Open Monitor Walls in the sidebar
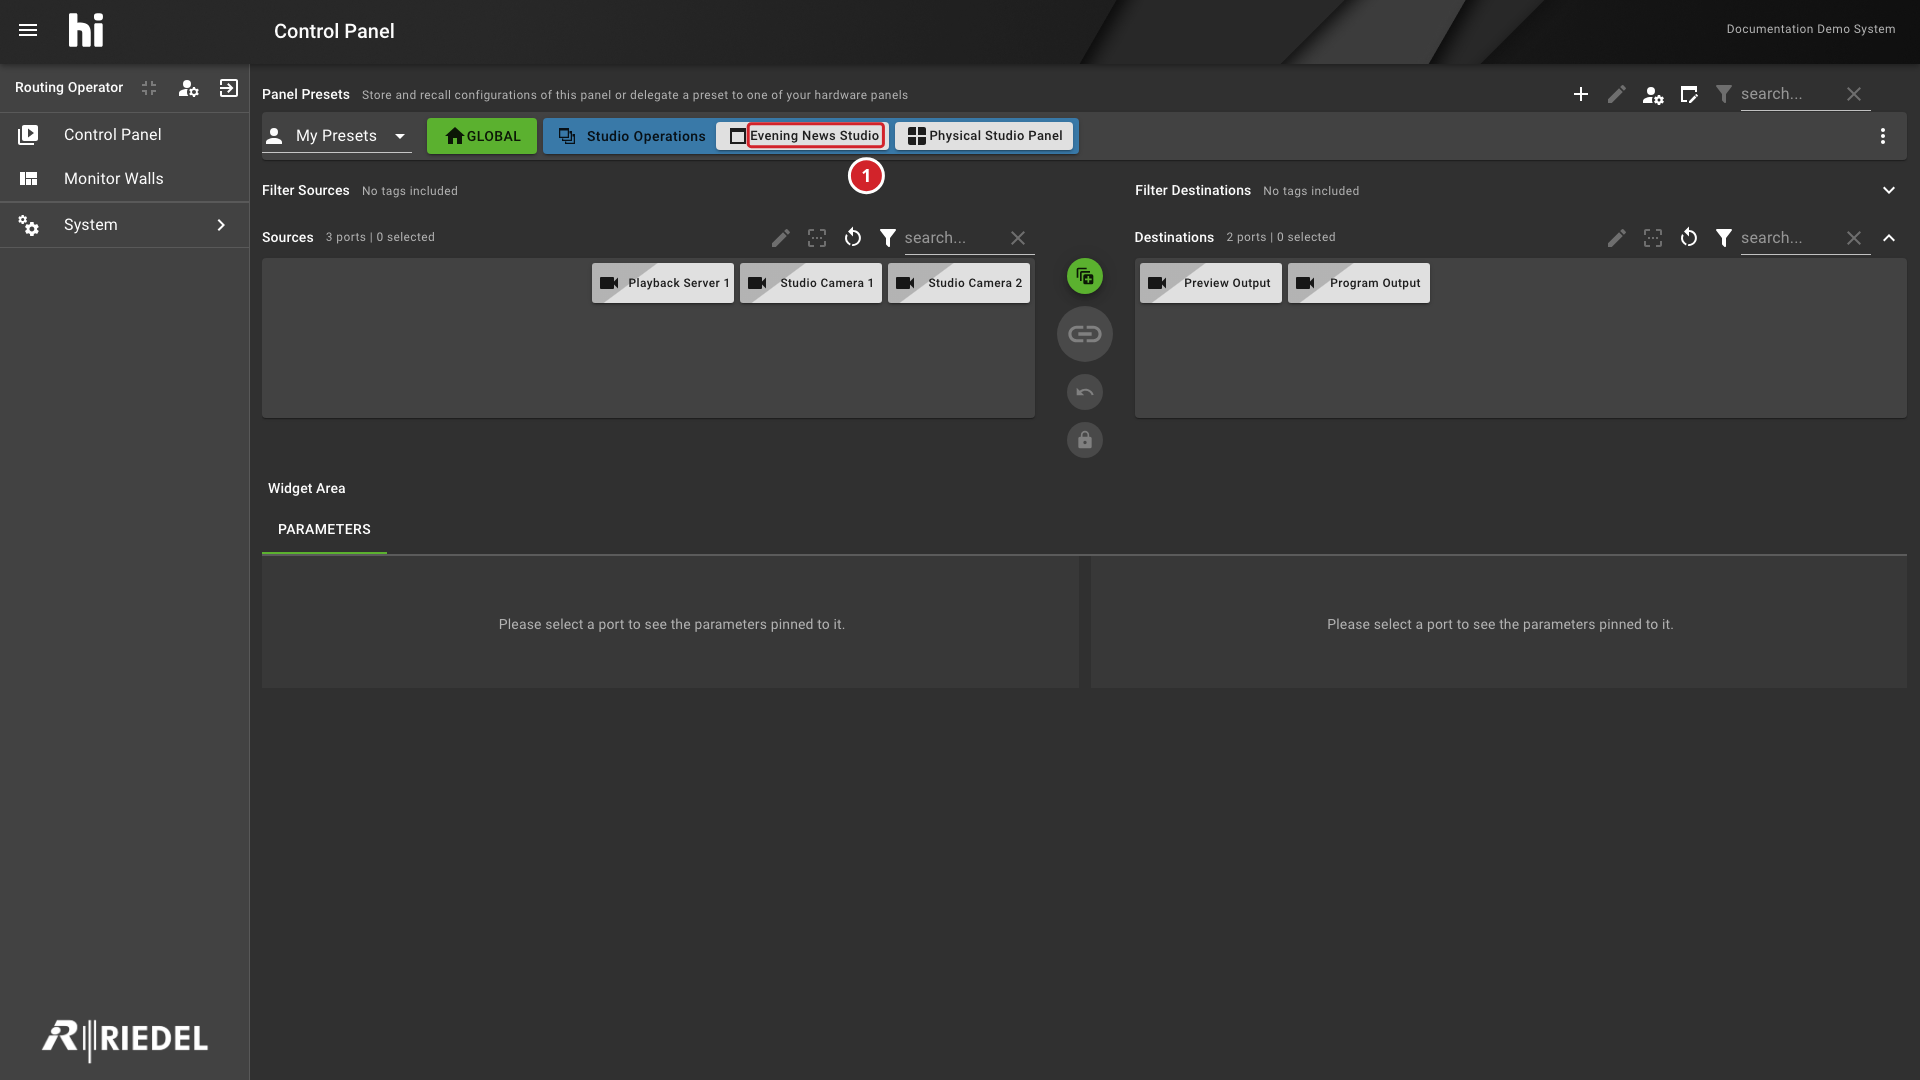Viewport: 1920px width, 1080px height. pyautogui.click(x=125, y=179)
